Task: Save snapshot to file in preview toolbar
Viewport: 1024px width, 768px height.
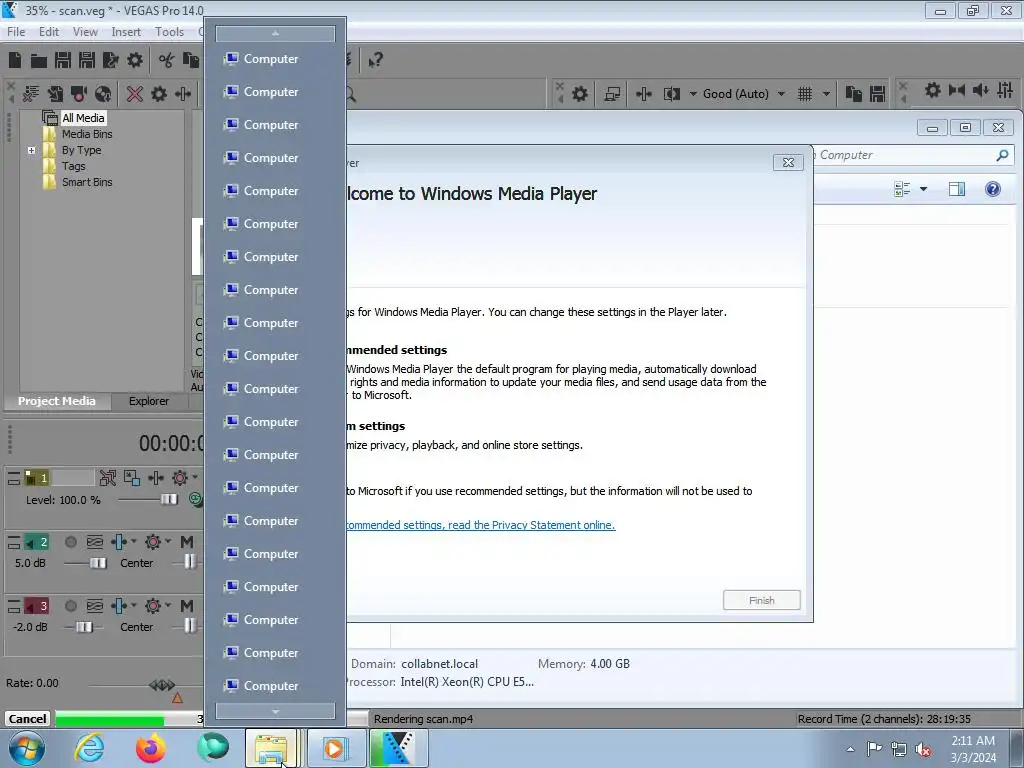Action: tap(878, 94)
